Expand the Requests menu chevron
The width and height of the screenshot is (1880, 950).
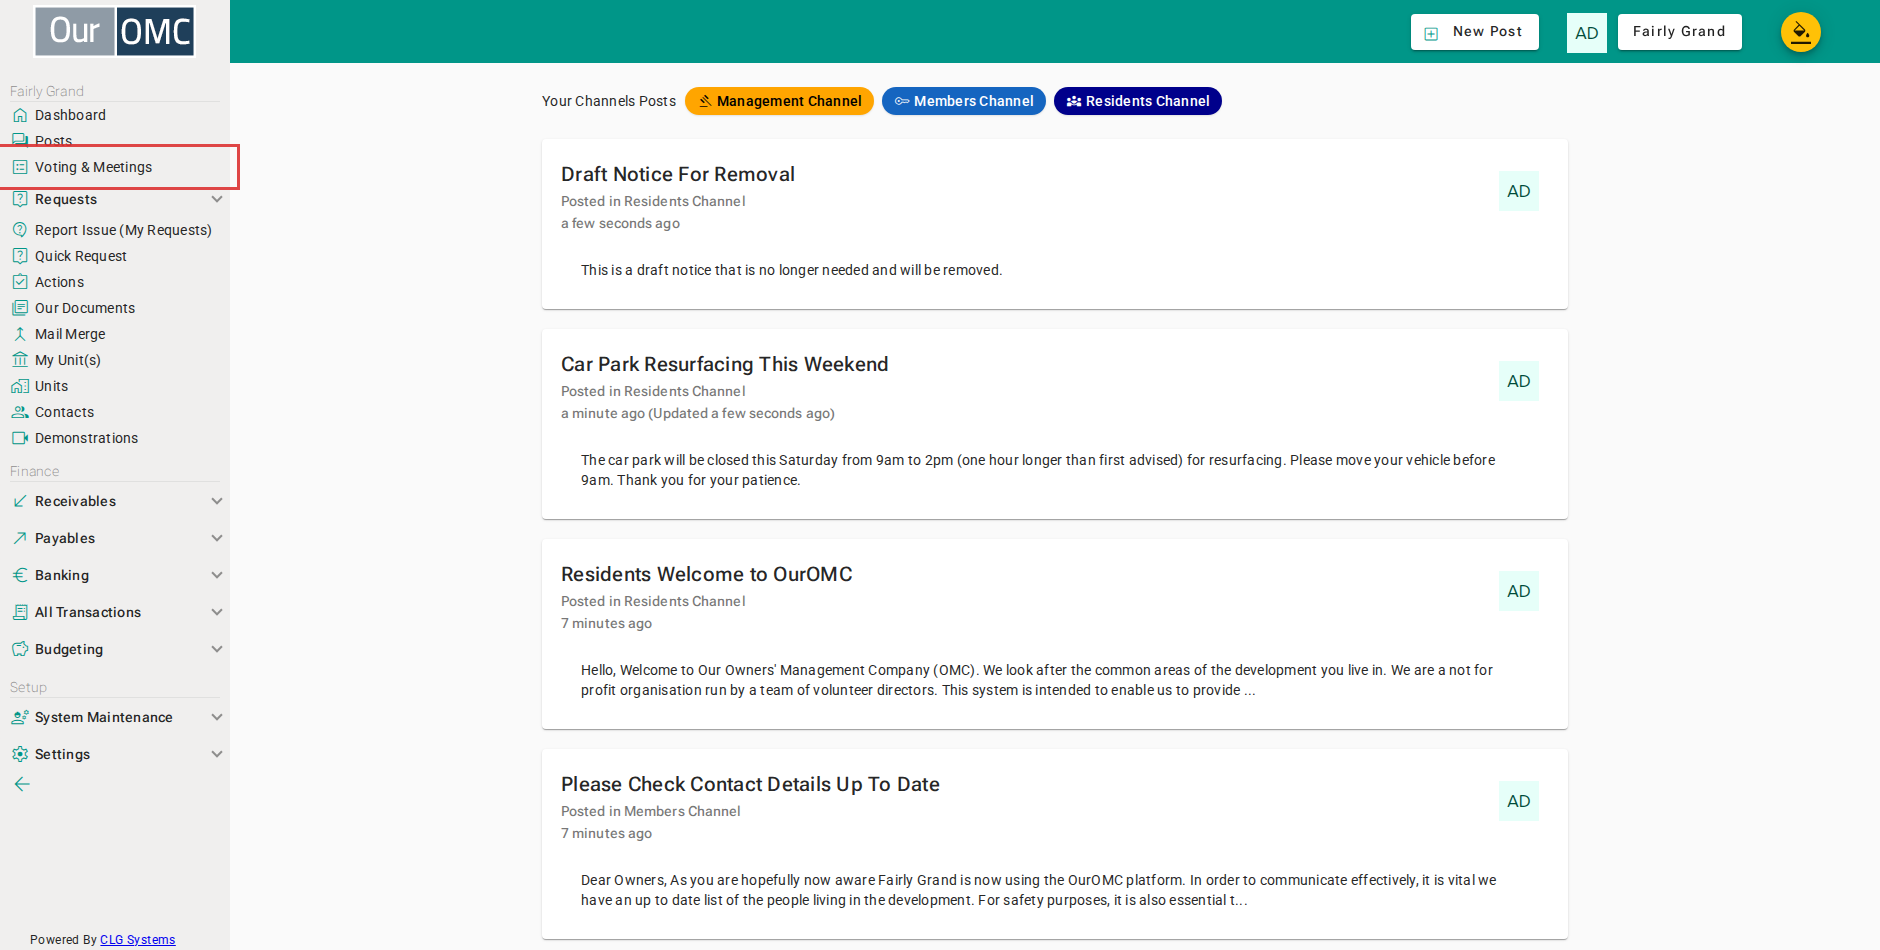point(217,199)
